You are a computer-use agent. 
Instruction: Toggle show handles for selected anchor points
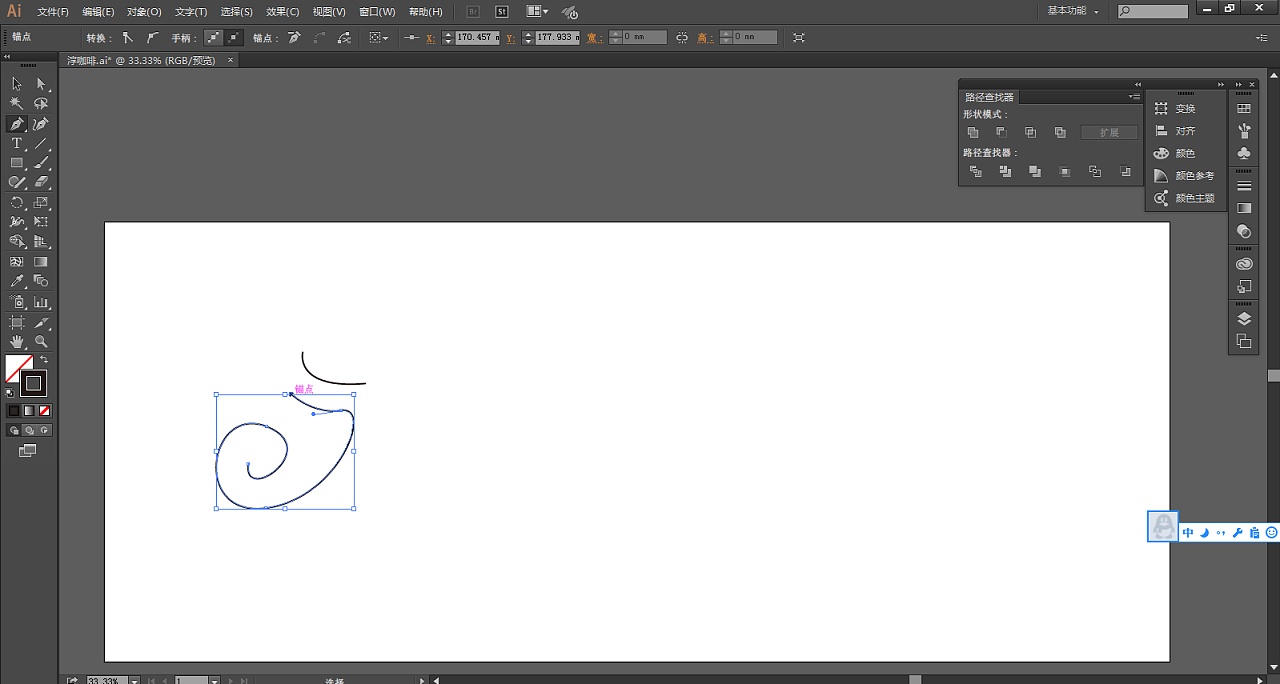(213, 37)
